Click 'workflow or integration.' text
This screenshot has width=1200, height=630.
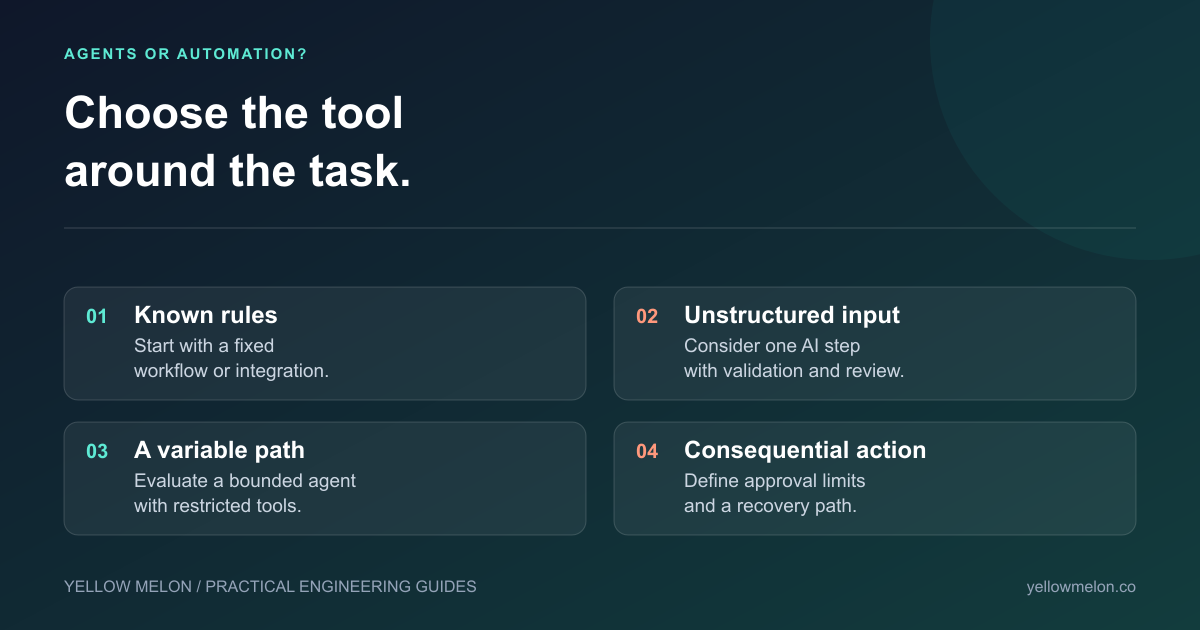pyautogui.click(x=232, y=370)
